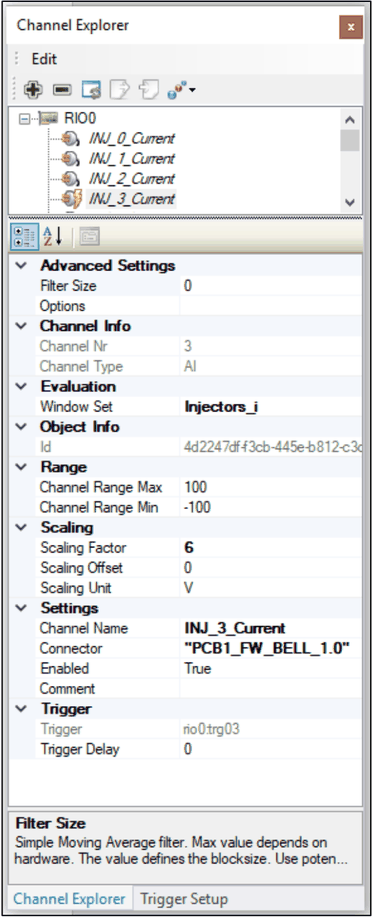Switch to the Trigger Setup tab
Image resolution: width=372 pixels, height=918 pixels.
[184, 899]
